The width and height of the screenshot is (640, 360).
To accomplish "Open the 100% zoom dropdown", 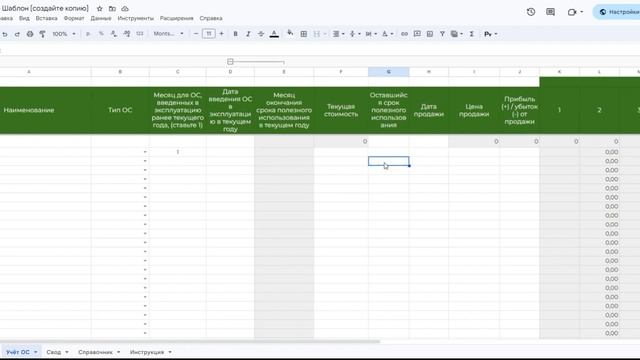I will tap(64, 34).
